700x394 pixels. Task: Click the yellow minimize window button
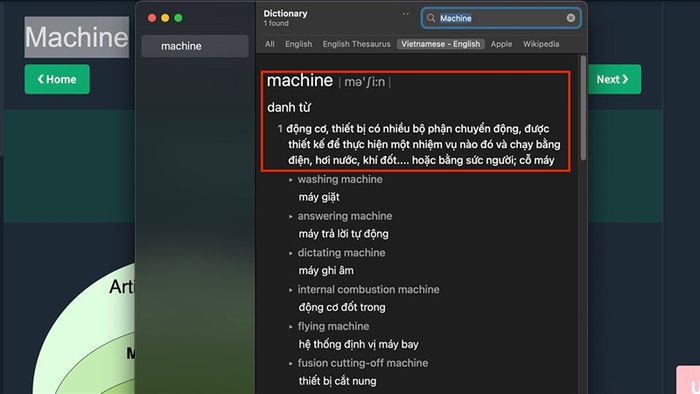point(165,18)
